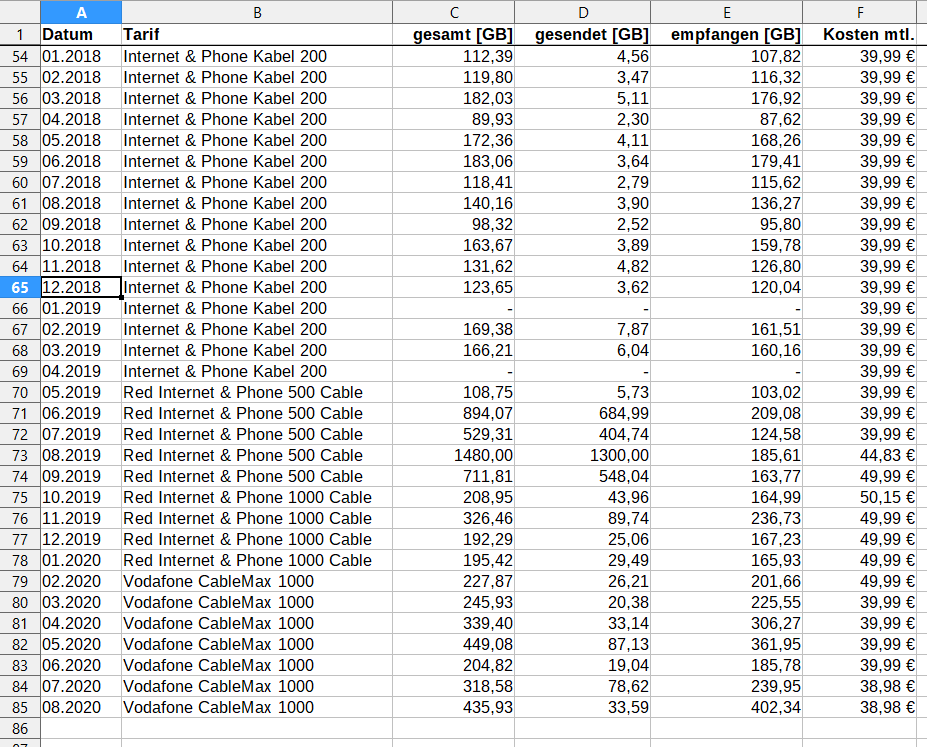Click total value 339,40
This screenshot has height=747, width=927.
pyautogui.click(x=453, y=623)
